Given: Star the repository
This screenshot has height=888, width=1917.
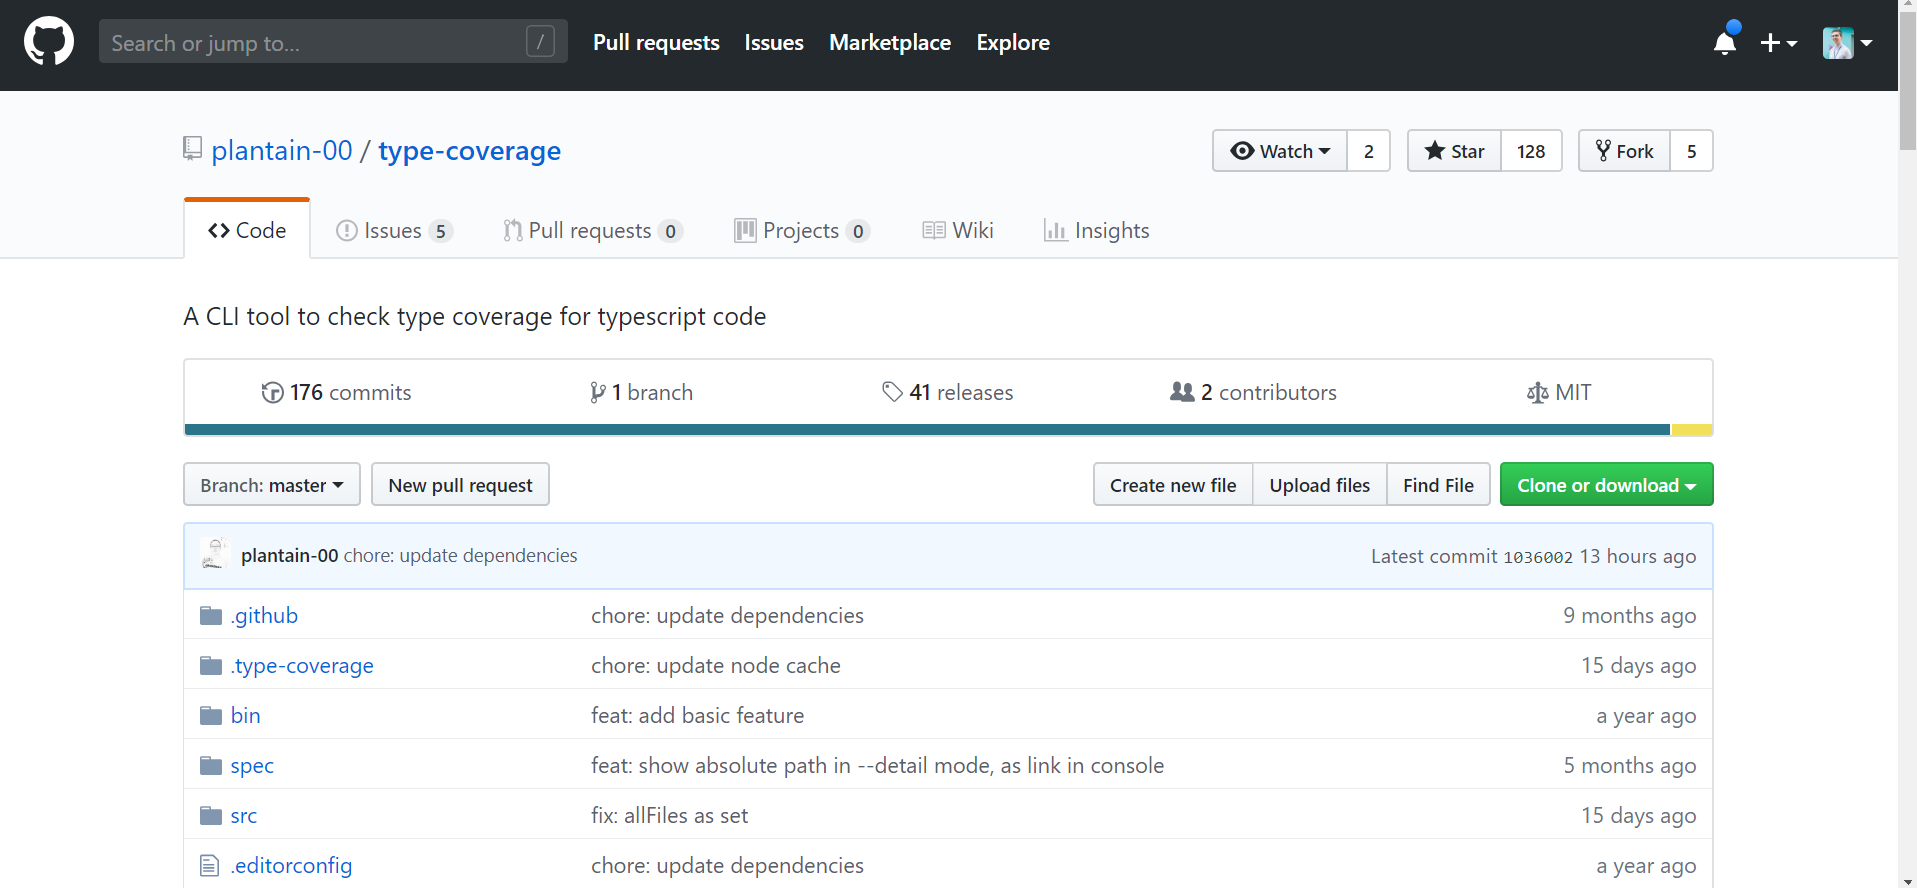Looking at the screenshot, I should [1454, 151].
